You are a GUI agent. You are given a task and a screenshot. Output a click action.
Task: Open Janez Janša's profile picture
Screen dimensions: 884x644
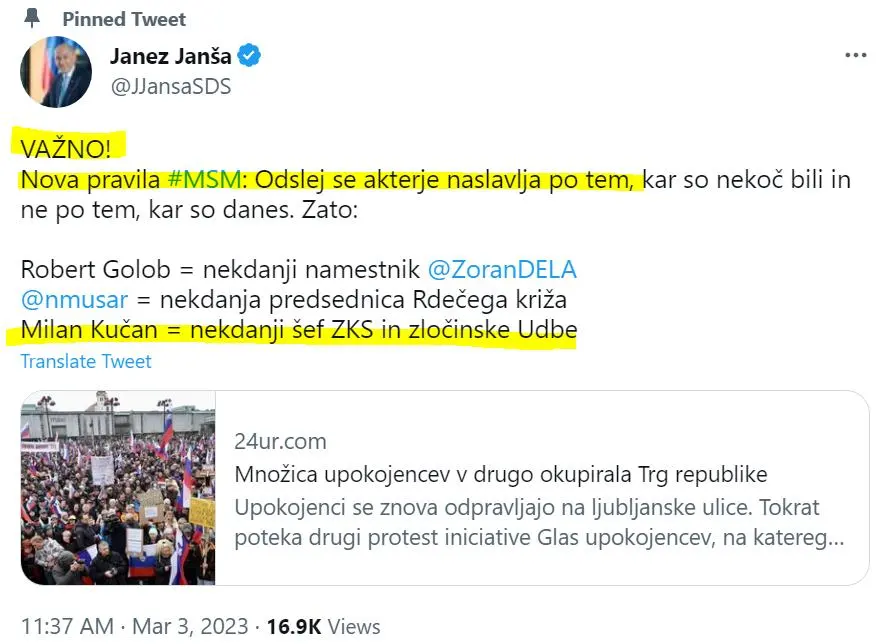pos(56,72)
